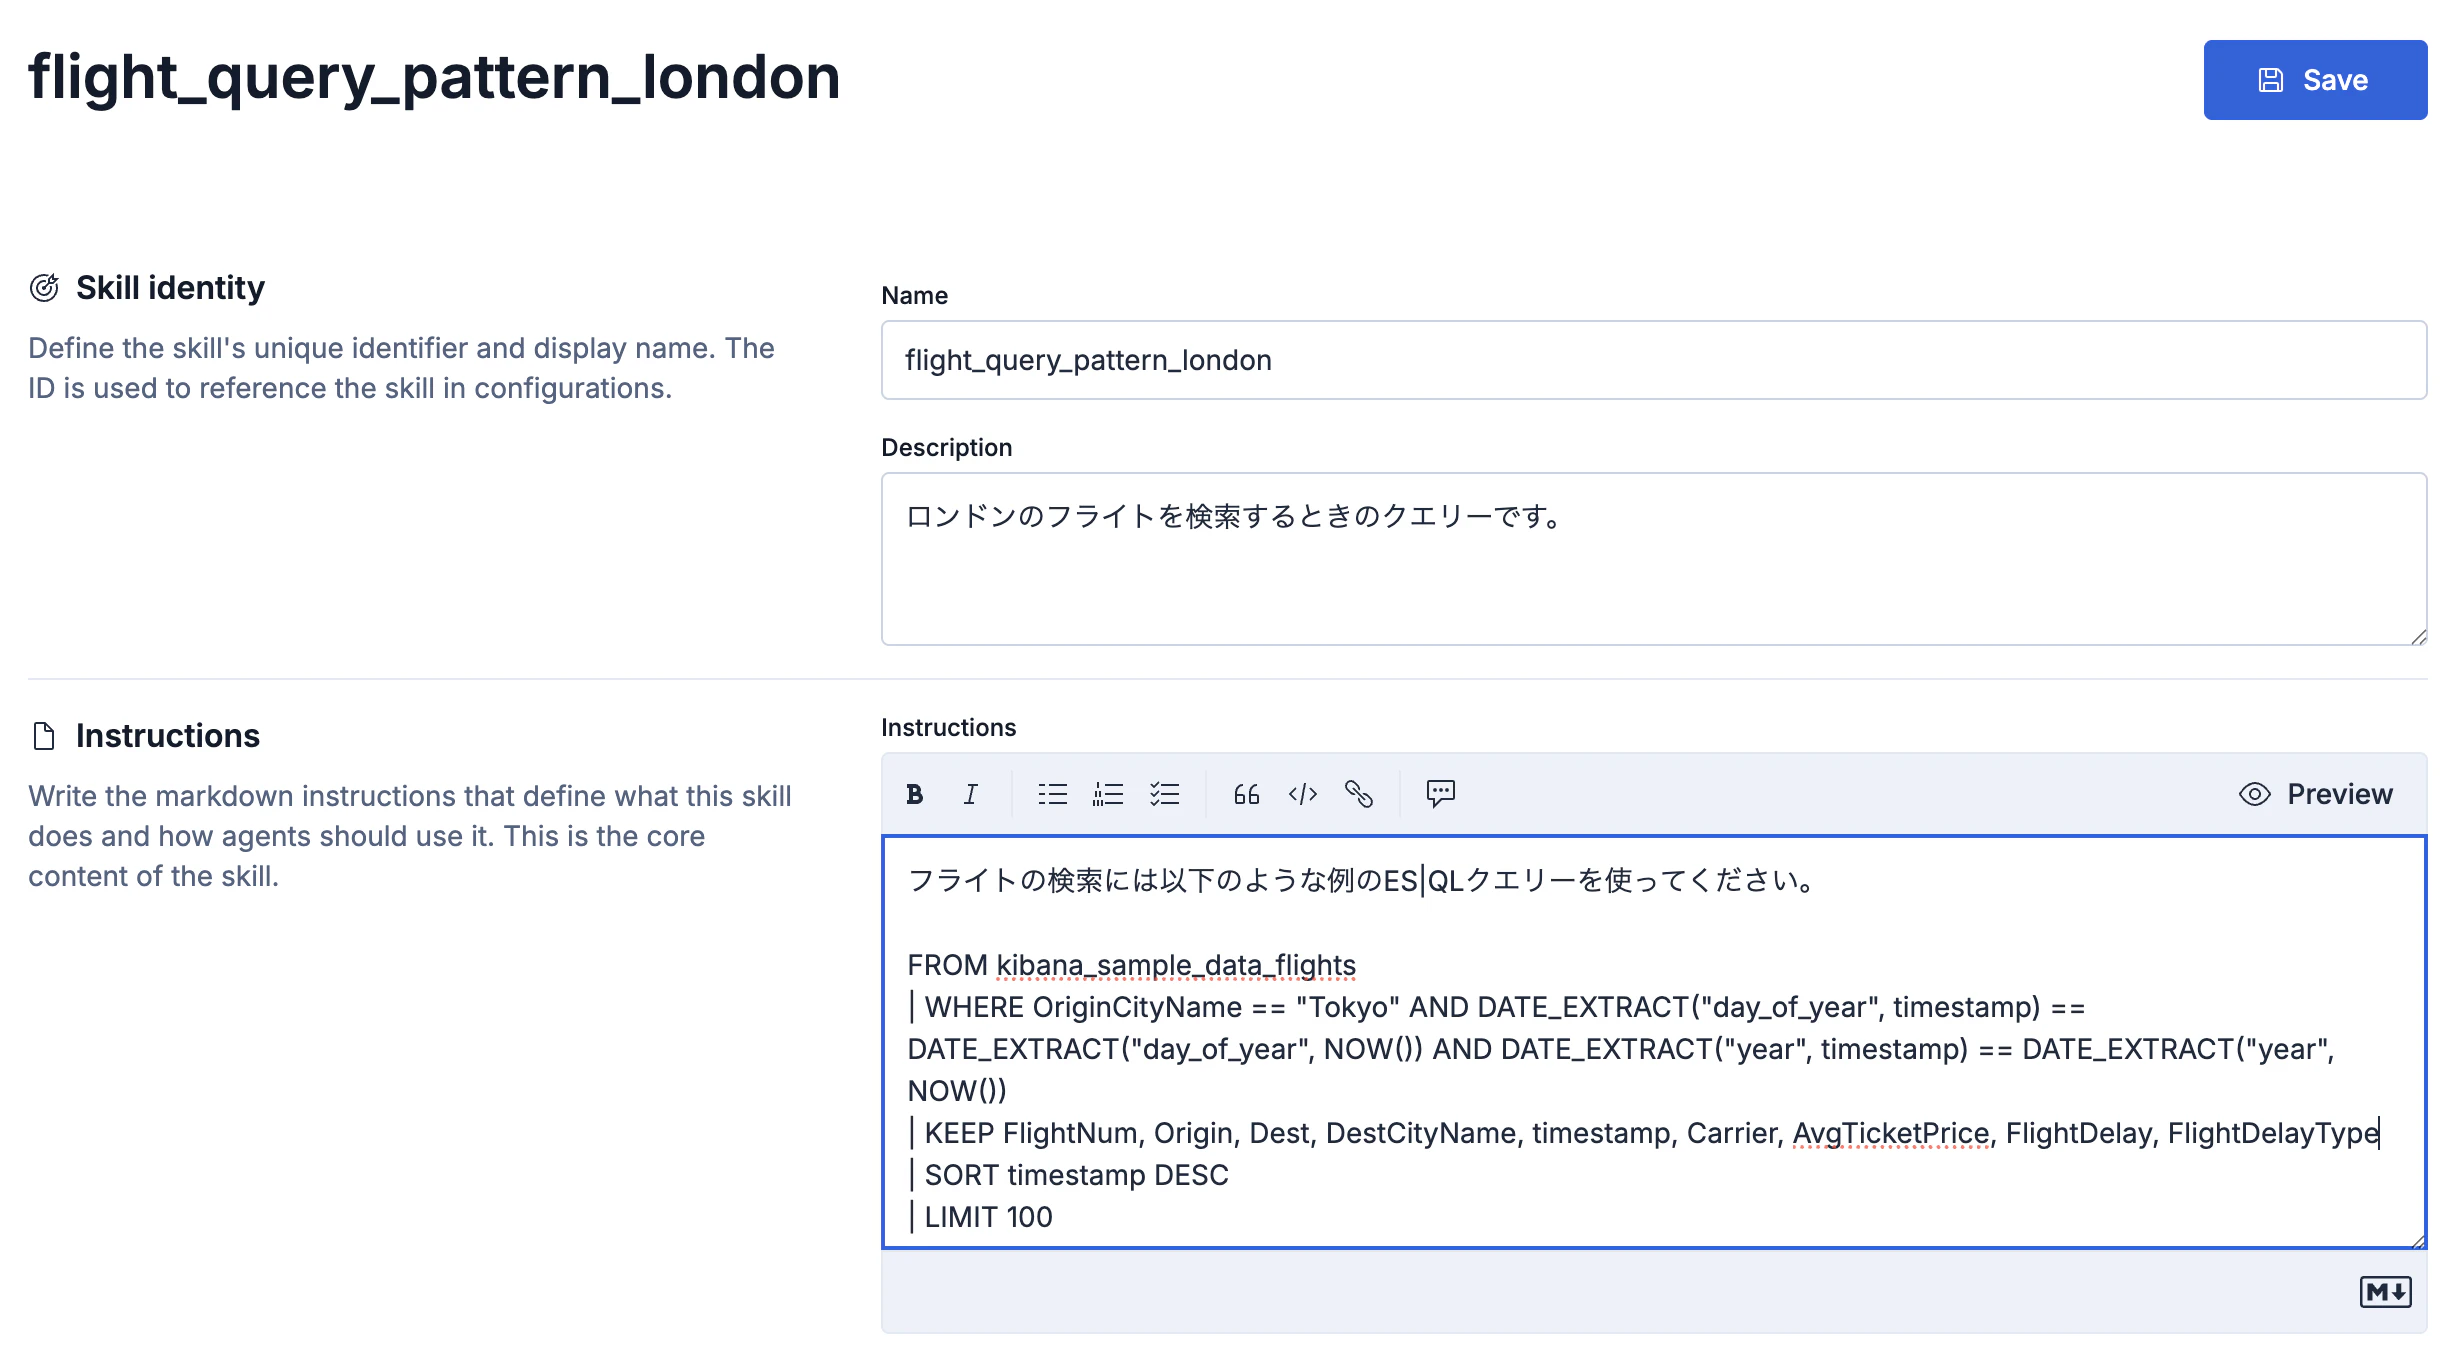The image size is (2464, 1360).
Task: Click the flight_query_pattern_london page title
Action: click(434, 78)
